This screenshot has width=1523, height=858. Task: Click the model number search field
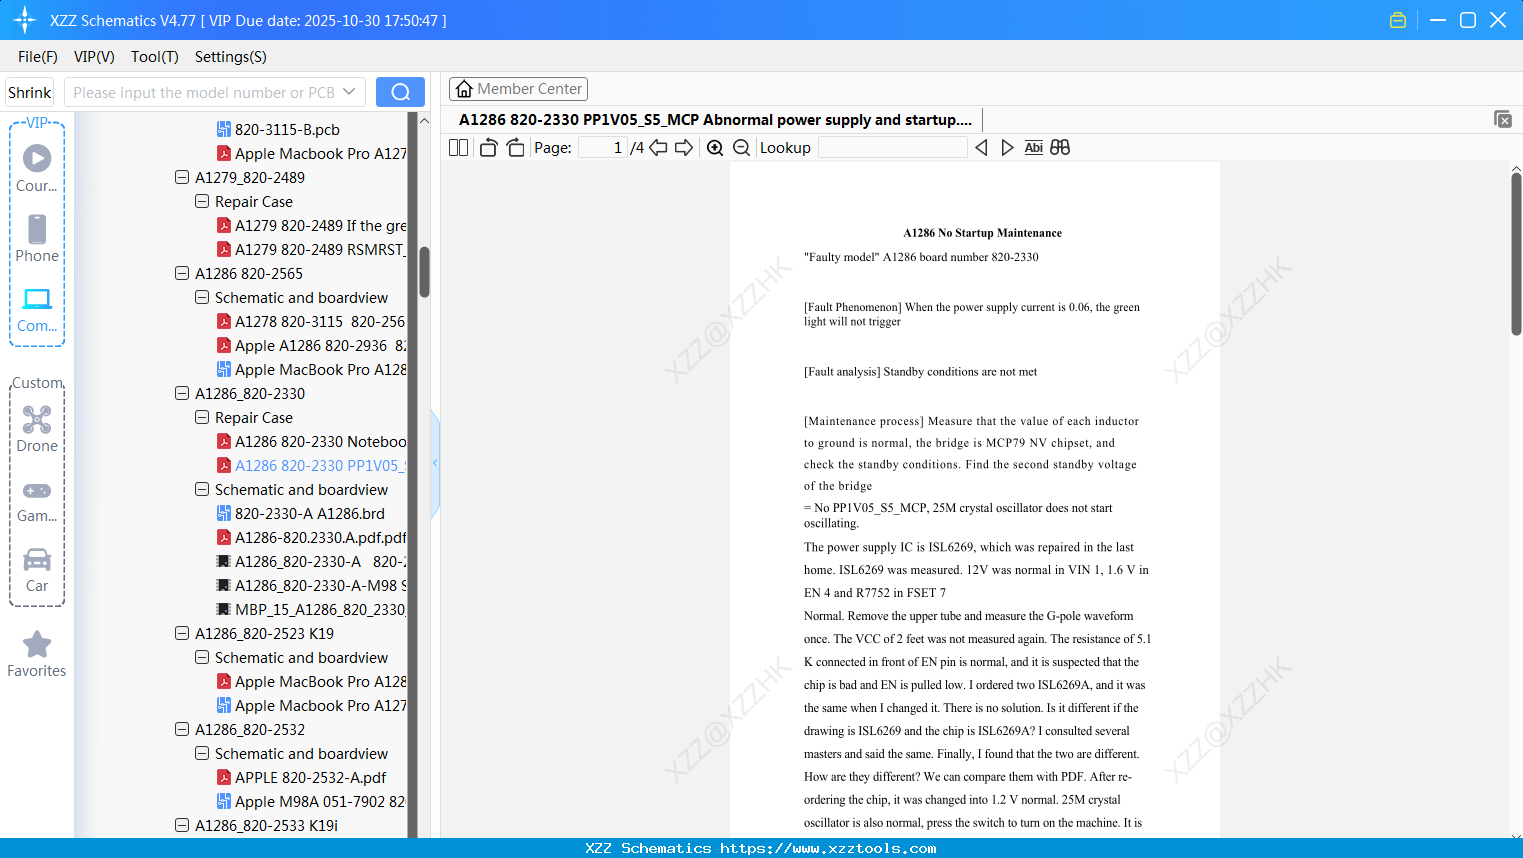pos(203,92)
